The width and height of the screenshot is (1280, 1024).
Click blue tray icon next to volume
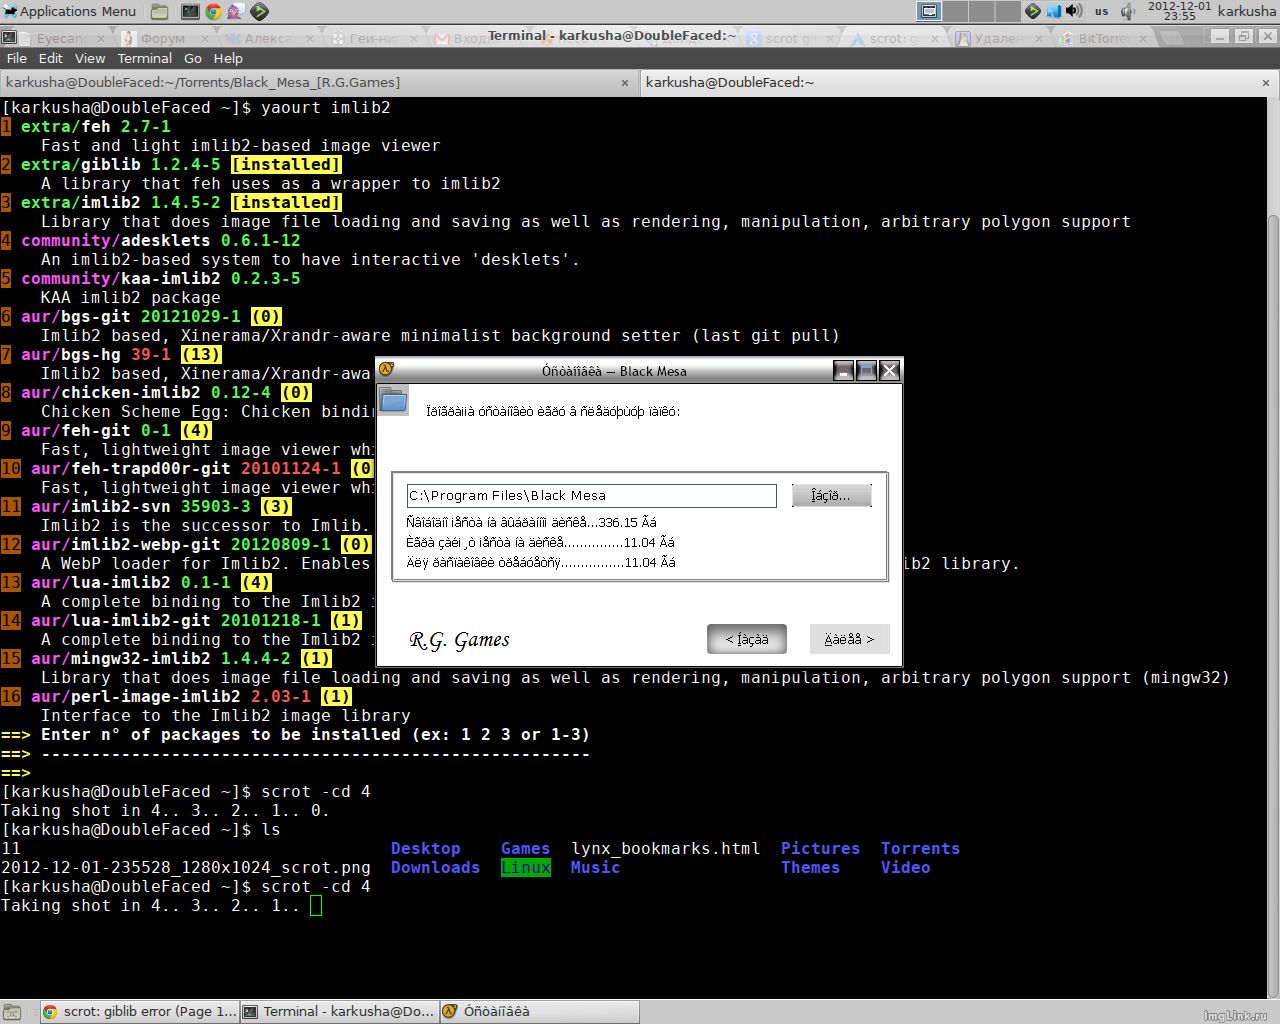(1053, 12)
